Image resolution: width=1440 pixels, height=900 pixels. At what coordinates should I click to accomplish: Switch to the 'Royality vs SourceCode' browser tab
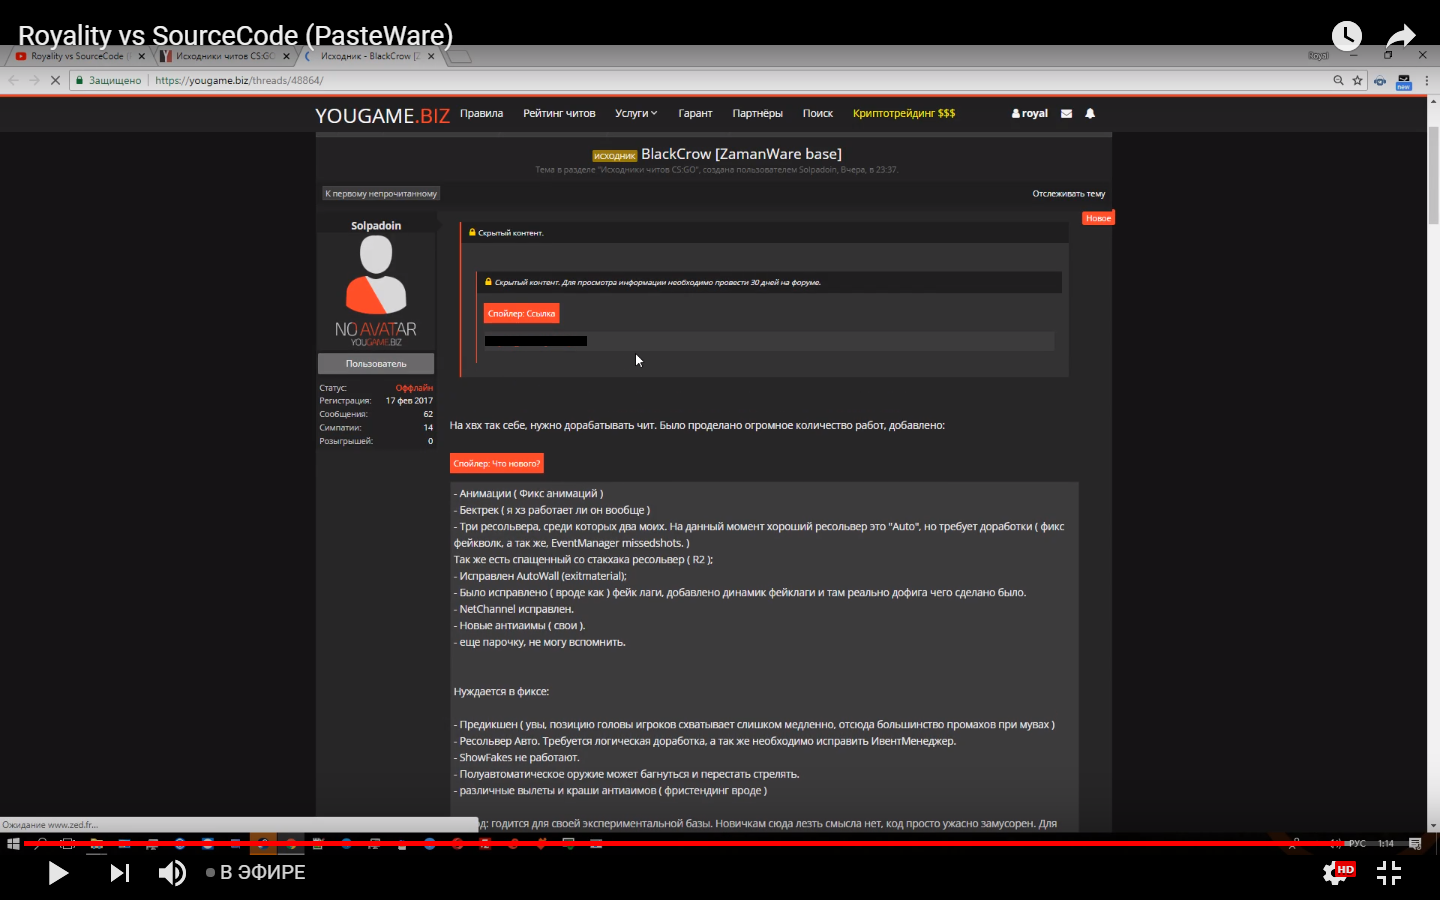[x=78, y=56]
